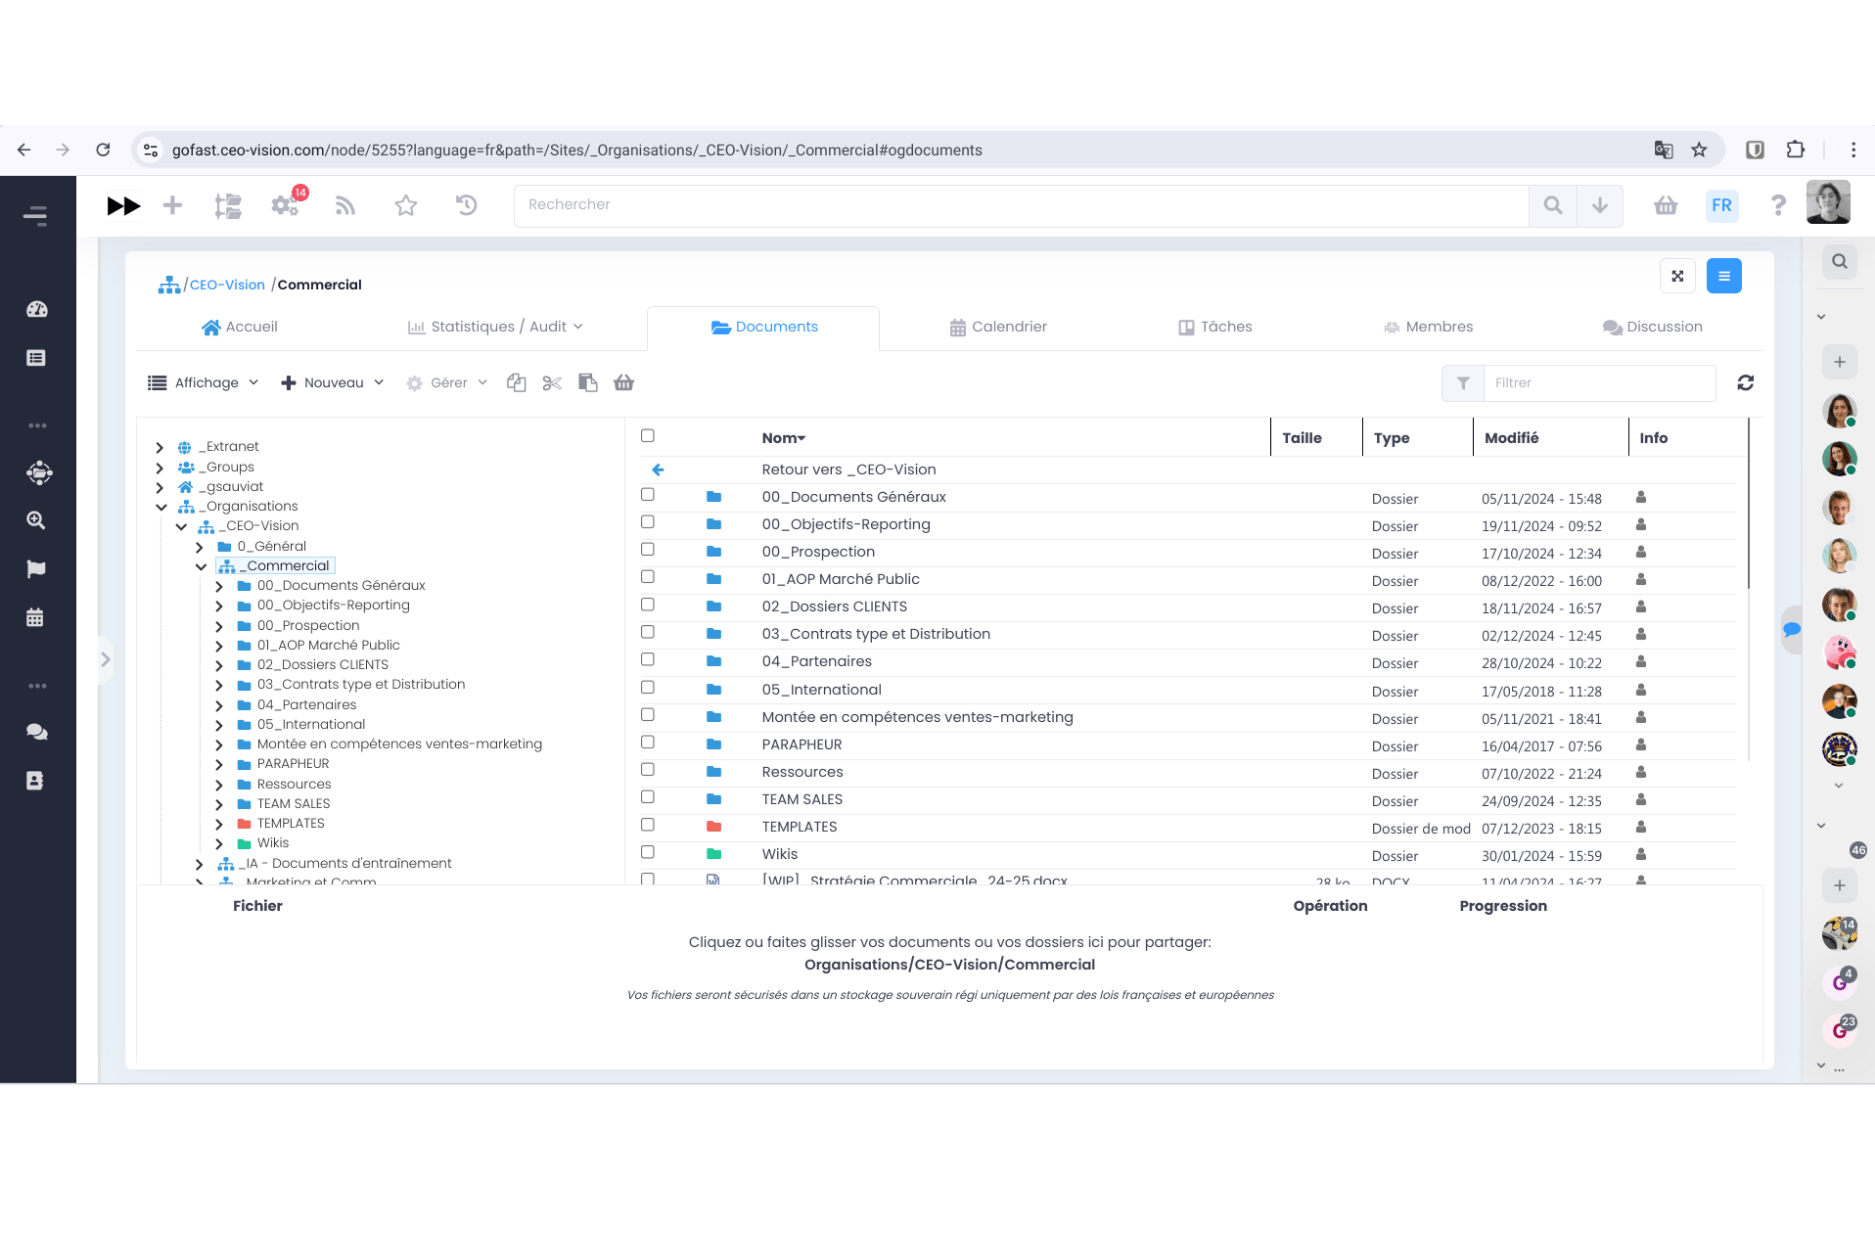This screenshot has width=1875, height=1250.
Task: Click Retour vers _CEO-Vision
Action: (x=848, y=470)
